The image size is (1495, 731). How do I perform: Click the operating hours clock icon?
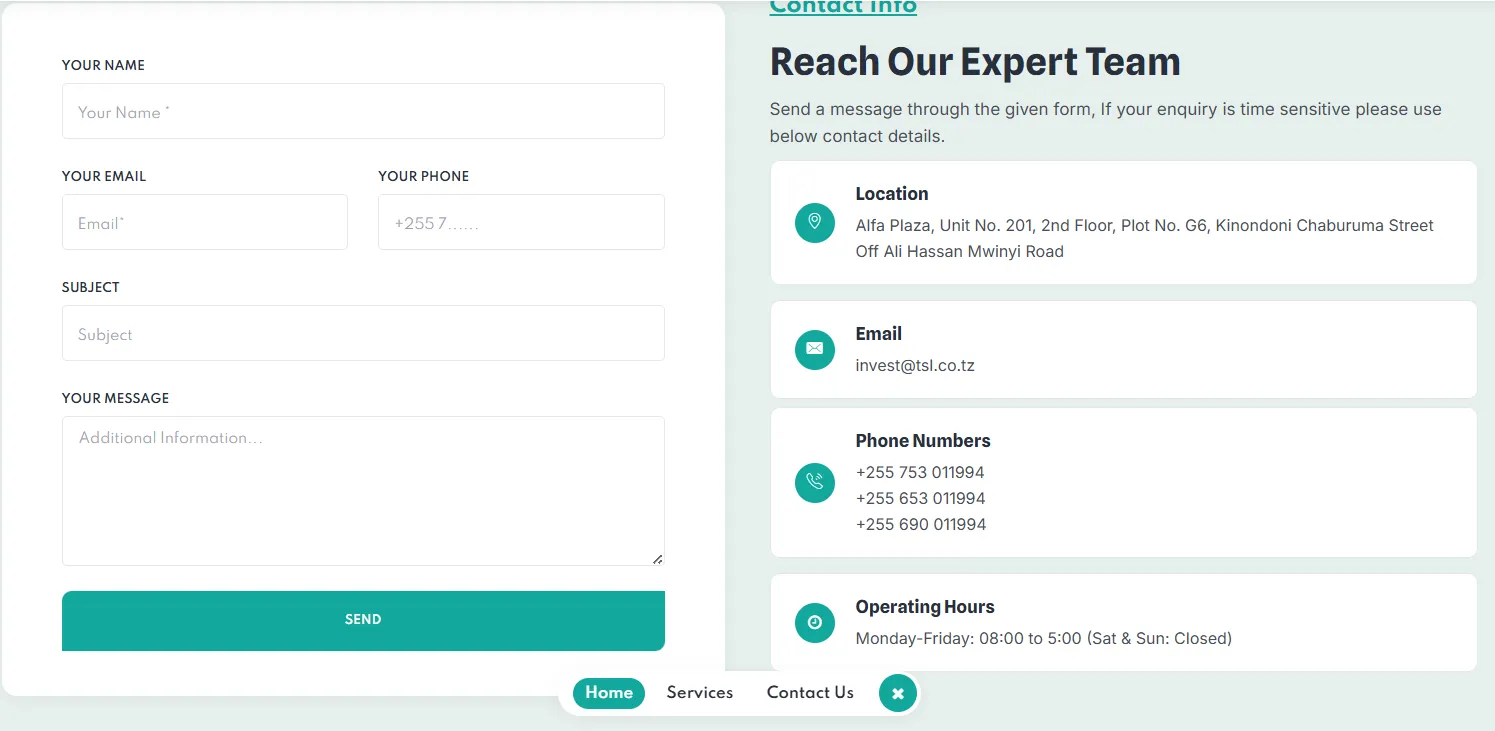[814, 622]
